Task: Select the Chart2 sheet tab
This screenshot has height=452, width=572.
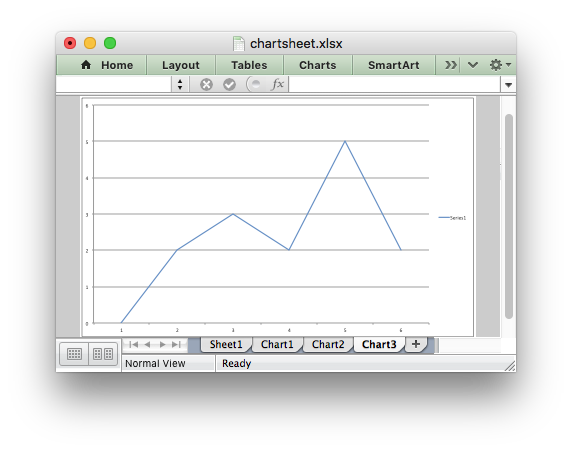Action: 328,344
